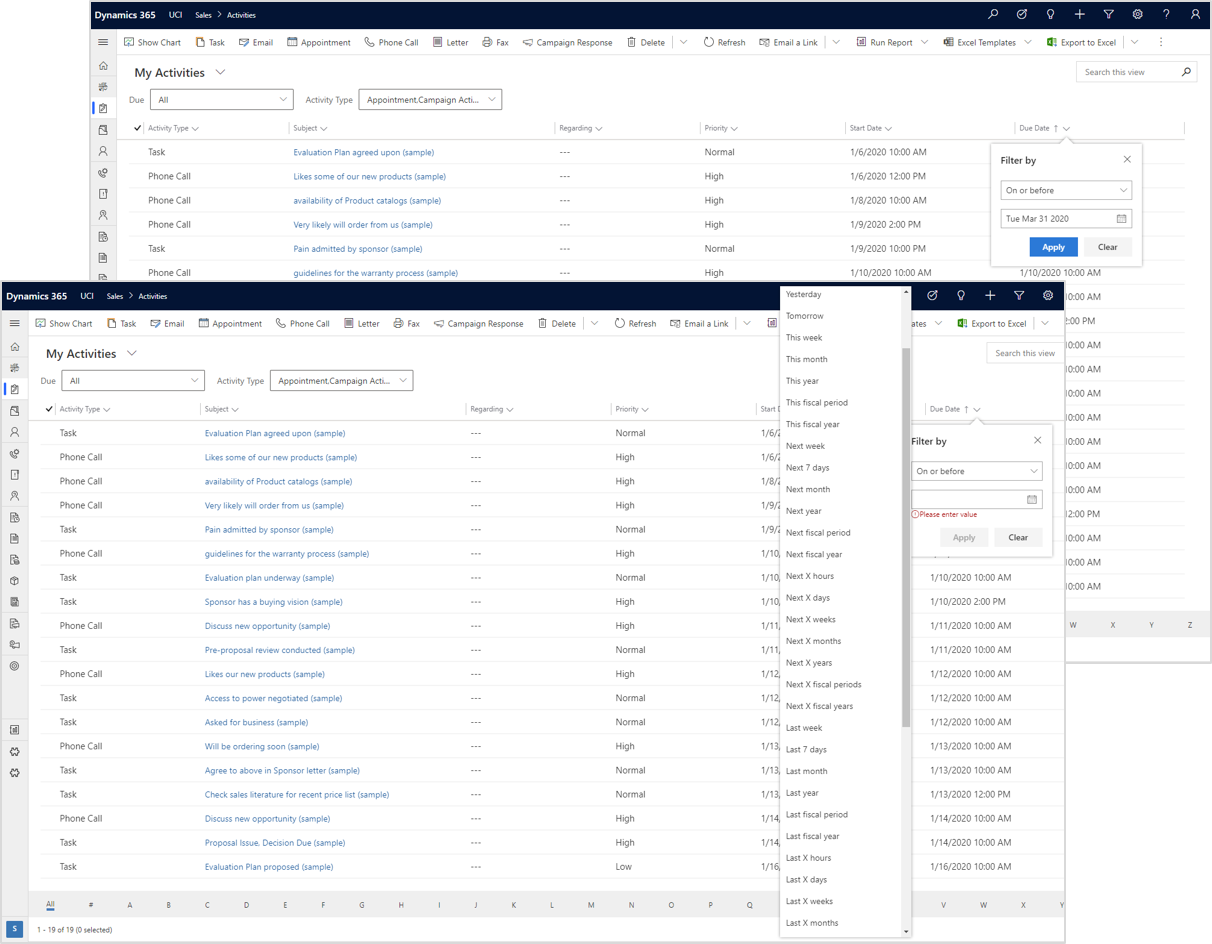Open Advanced Find funnel in front window header

pyautogui.click(x=1019, y=296)
